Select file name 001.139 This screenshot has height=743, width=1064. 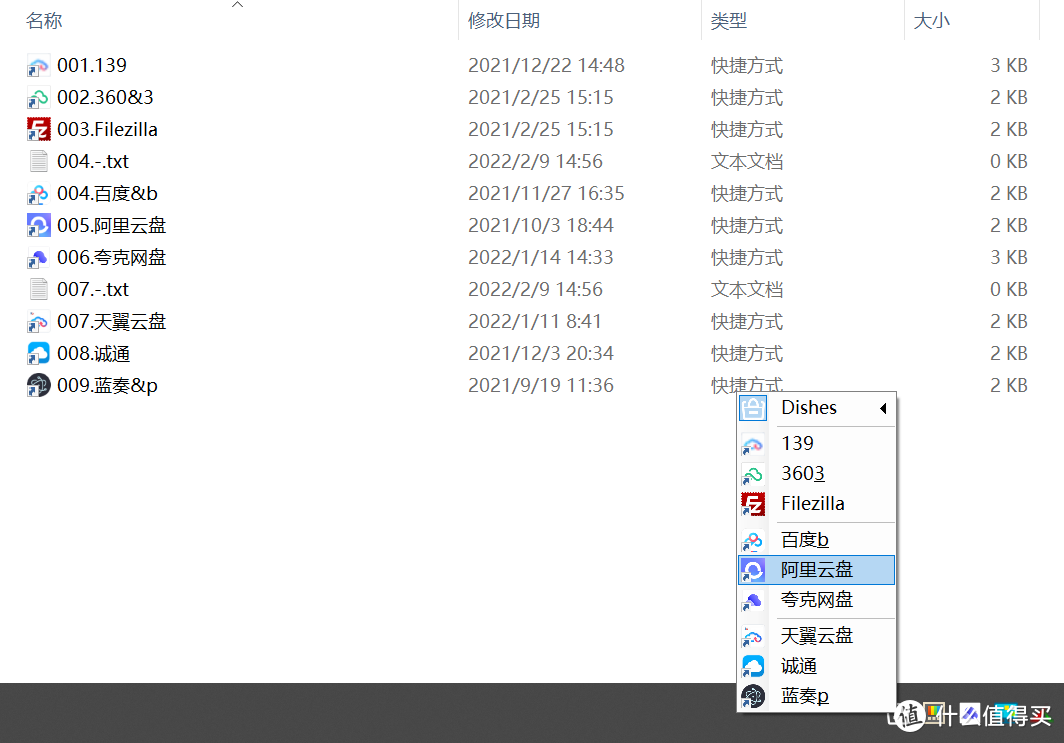coord(92,65)
